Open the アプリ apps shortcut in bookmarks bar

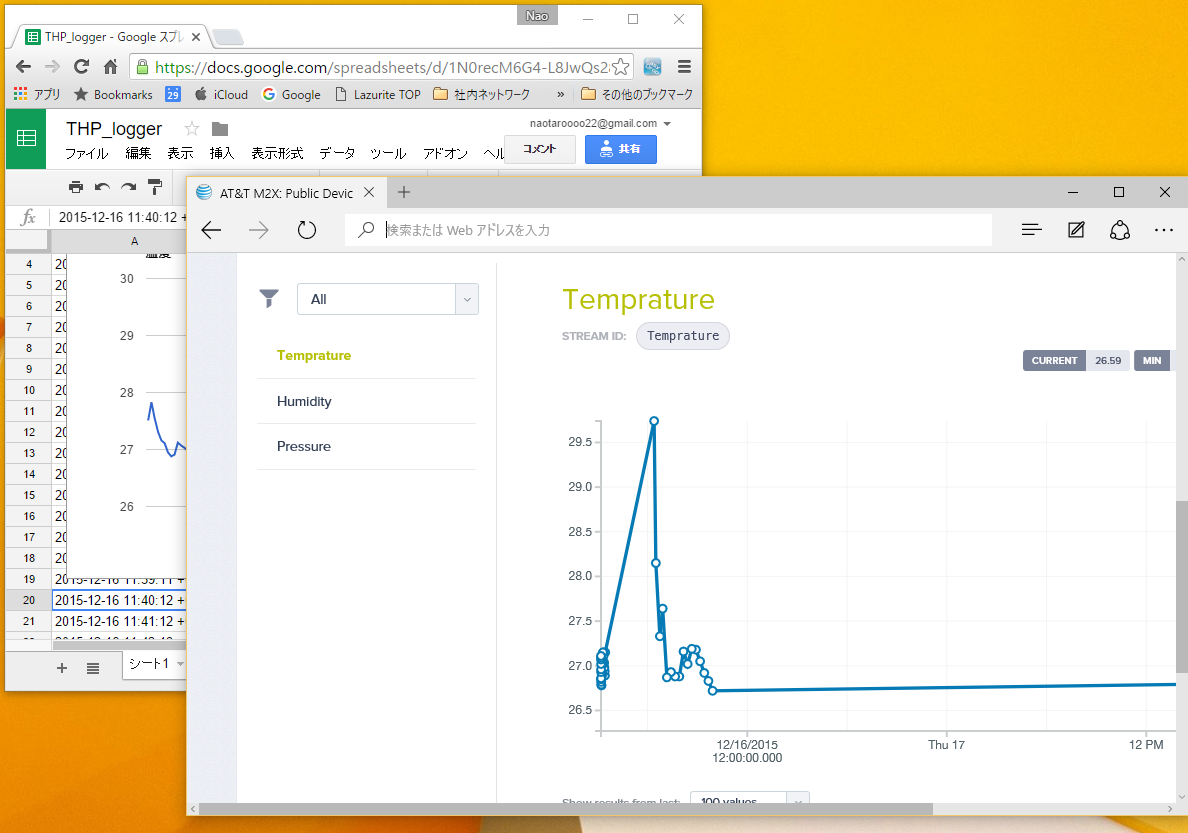[x=36, y=94]
